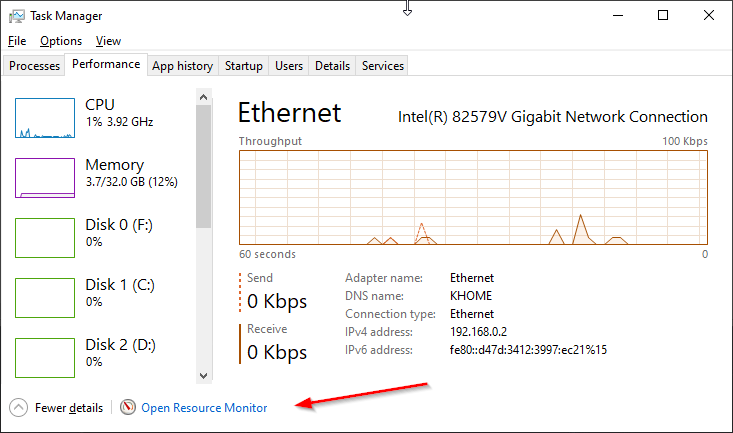Switch to the App history tab
The image size is (733, 433).
point(182,66)
